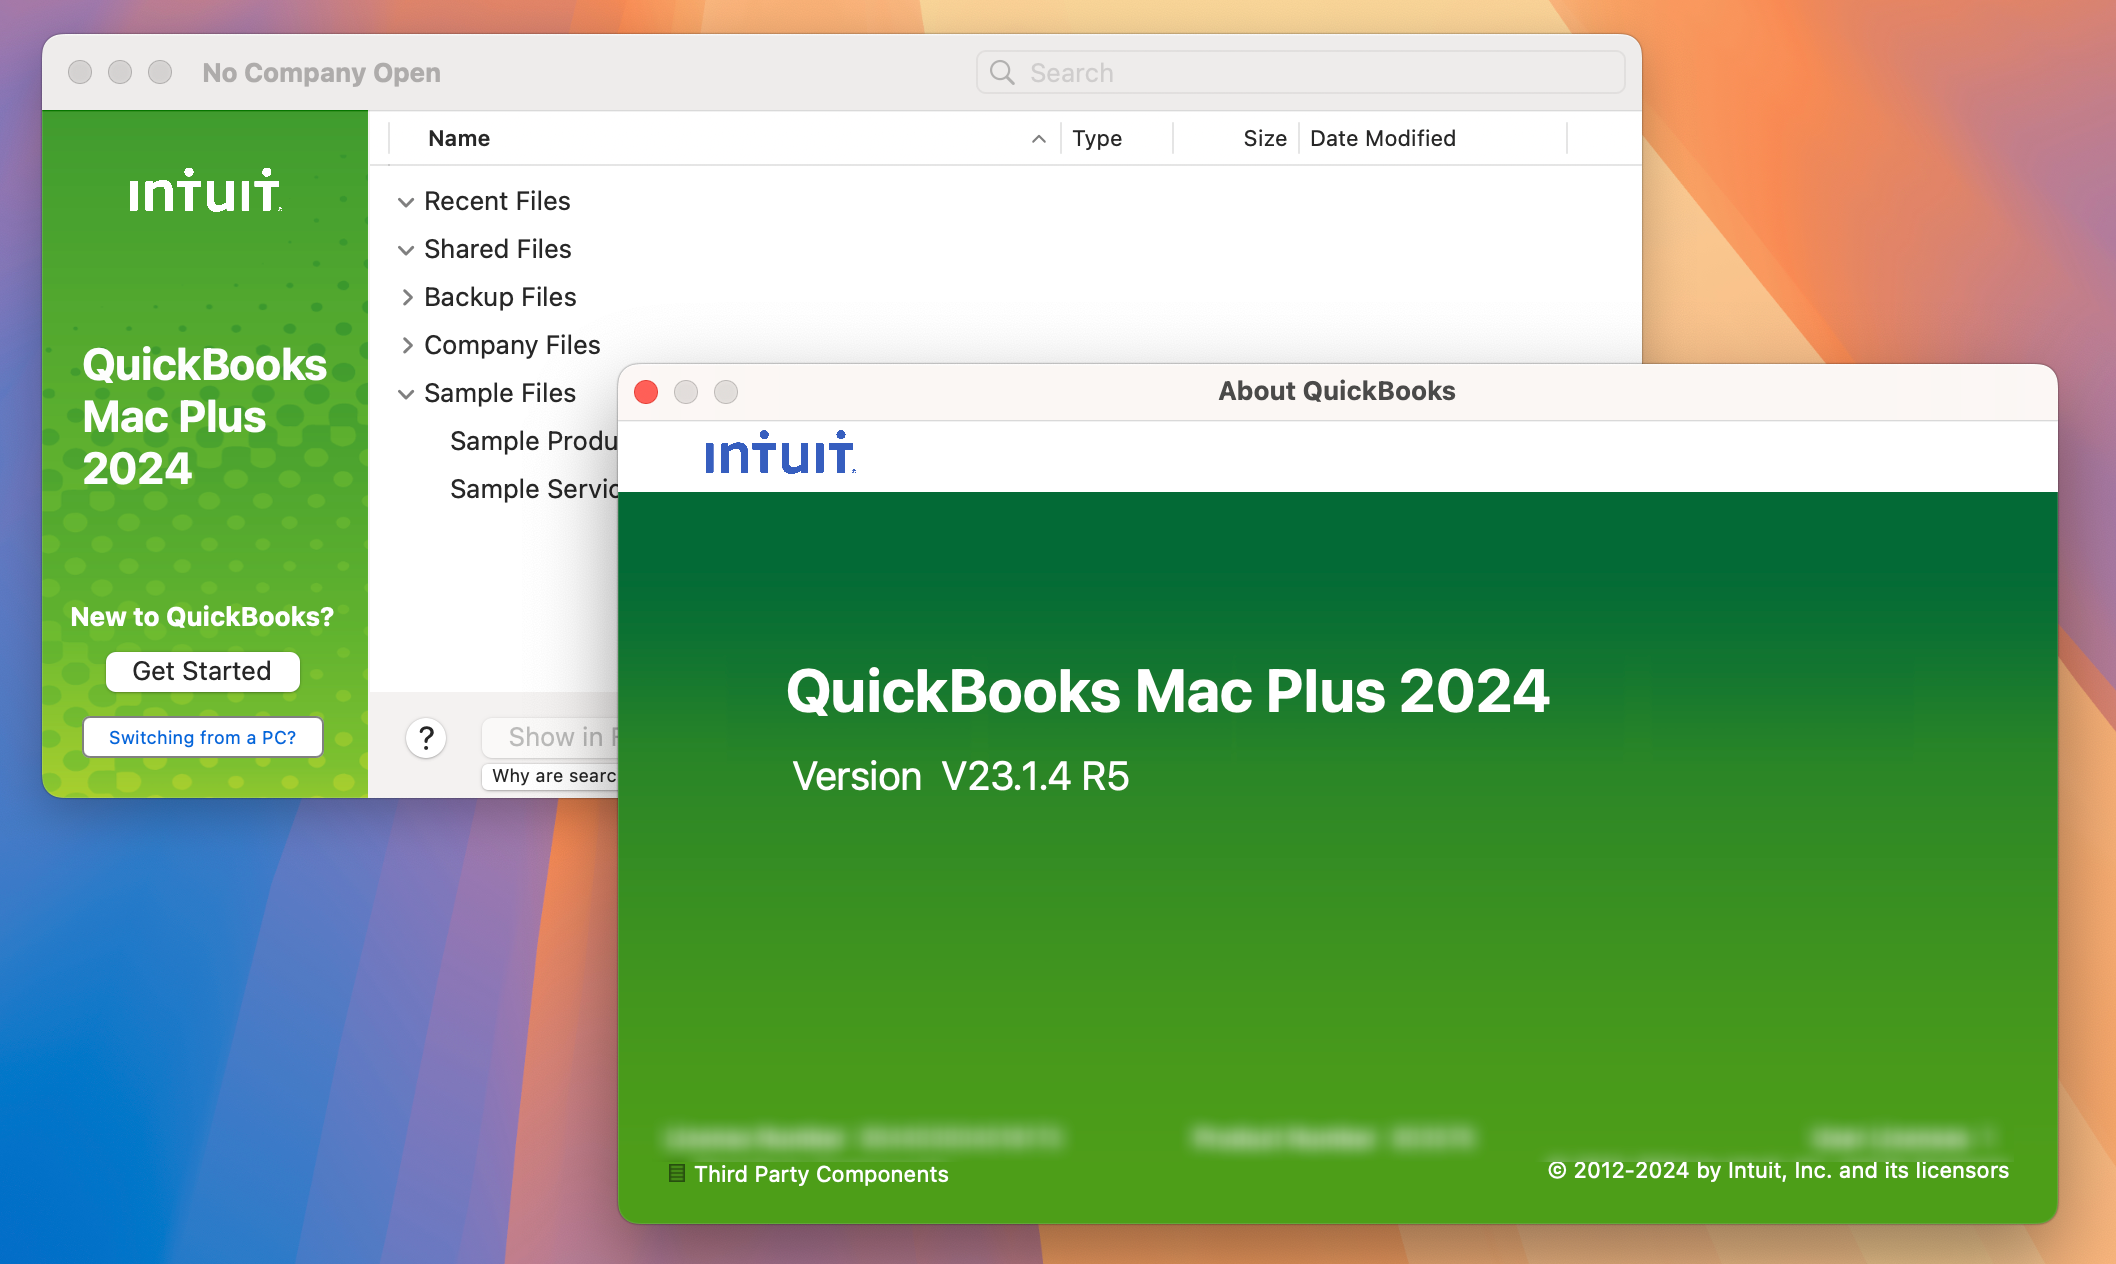This screenshot has width=2116, height=1264.
Task: Click the search magnifier icon
Action: [1002, 72]
